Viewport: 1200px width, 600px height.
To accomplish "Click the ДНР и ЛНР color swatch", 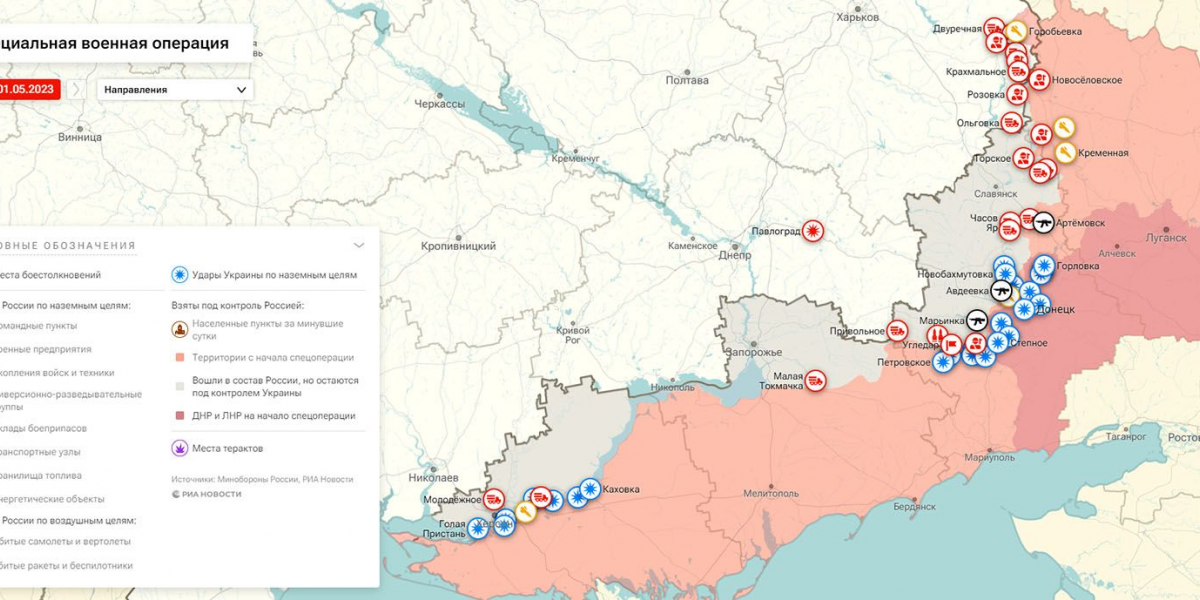I will (x=179, y=416).
